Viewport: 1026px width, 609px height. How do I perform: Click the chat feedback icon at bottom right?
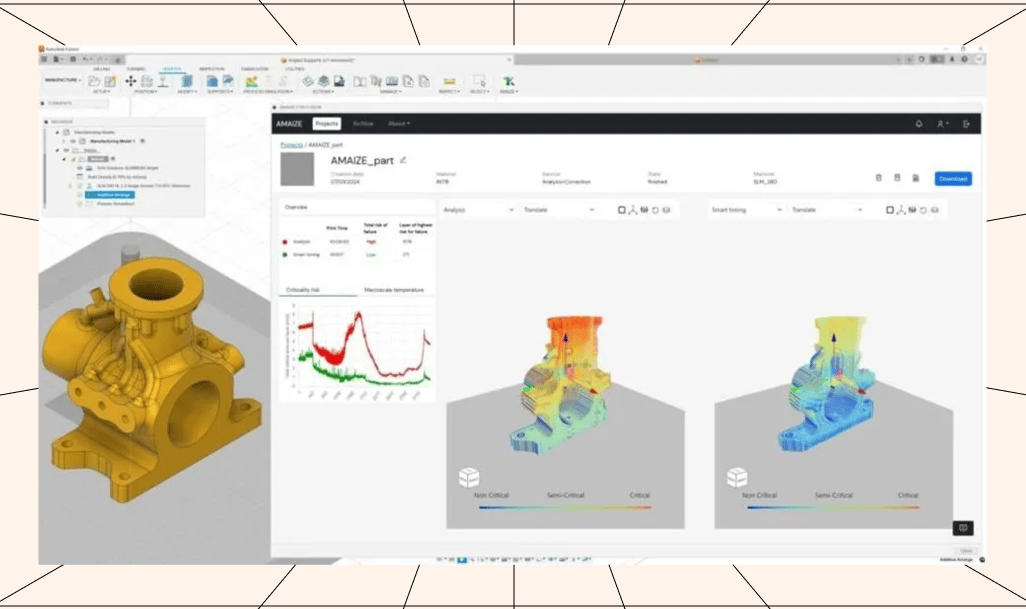(962, 528)
